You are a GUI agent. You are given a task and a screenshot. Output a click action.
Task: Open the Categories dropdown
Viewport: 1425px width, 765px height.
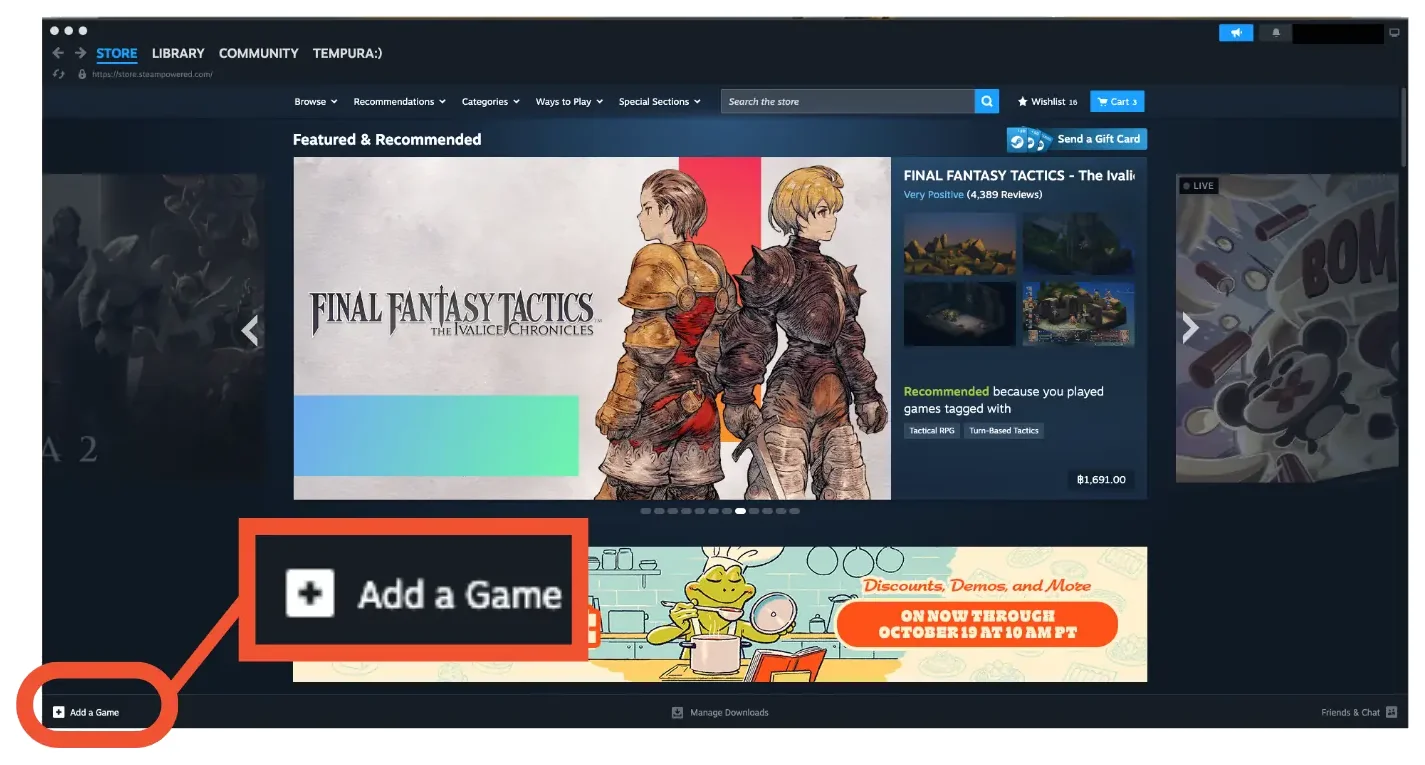(x=491, y=101)
